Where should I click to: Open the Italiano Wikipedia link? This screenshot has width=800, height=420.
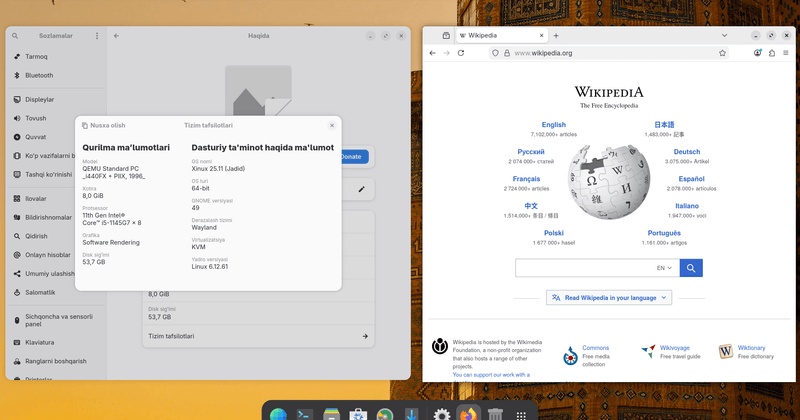coord(687,206)
